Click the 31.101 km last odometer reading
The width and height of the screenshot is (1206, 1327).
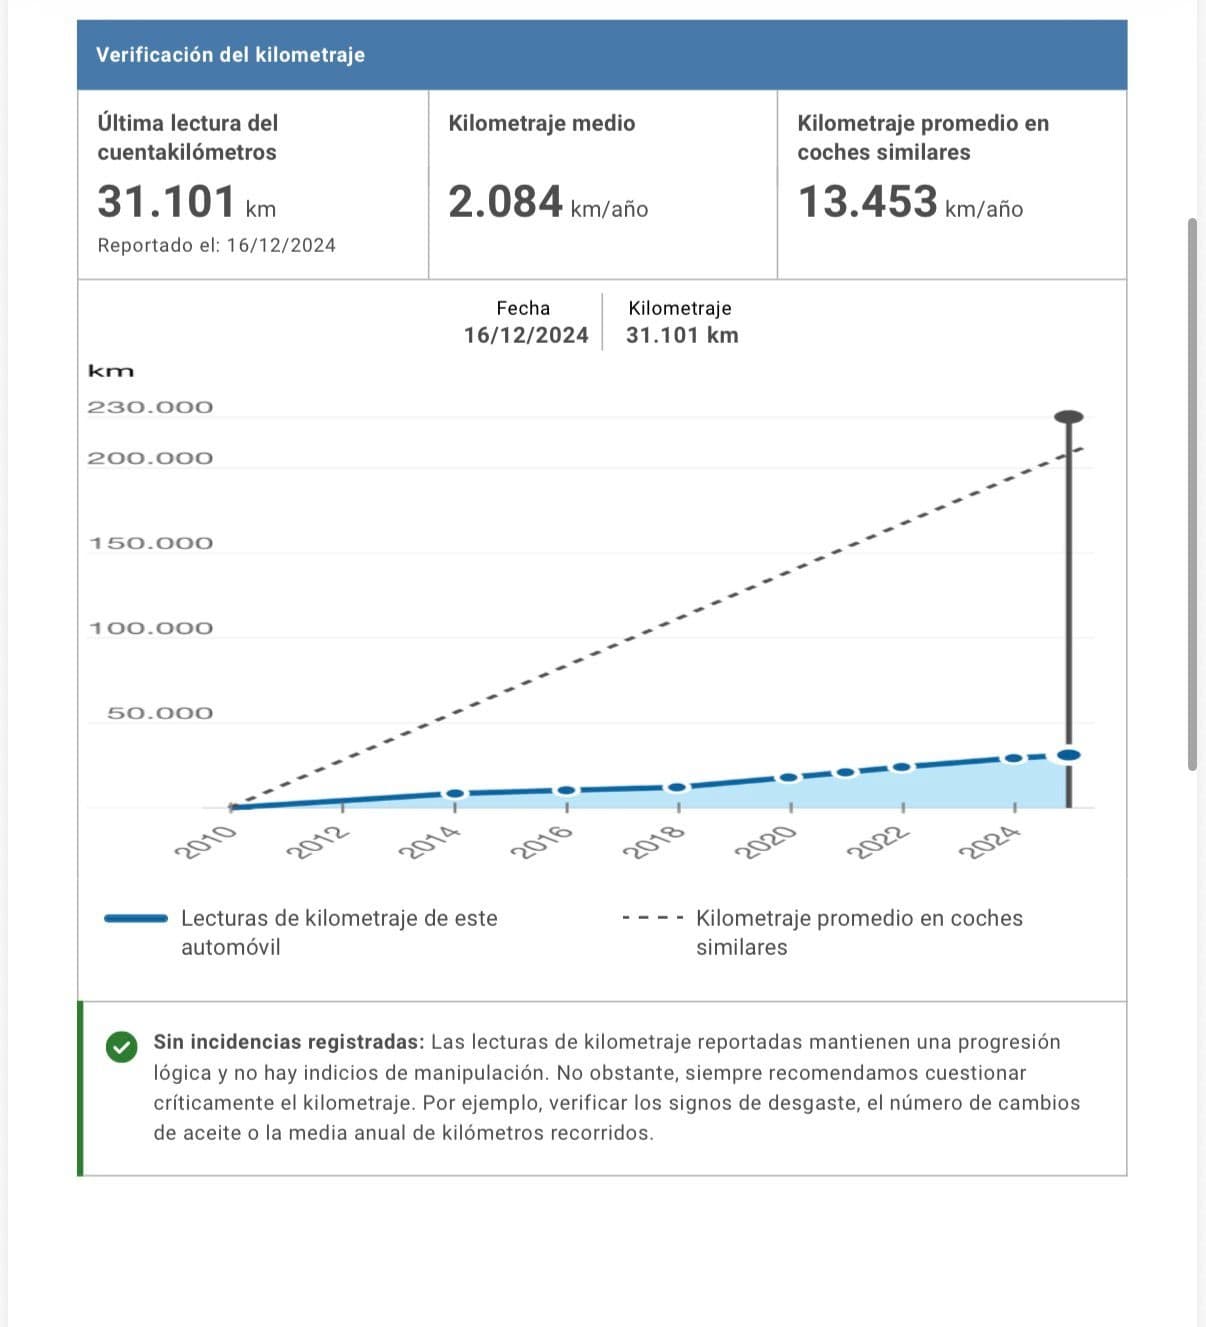point(186,202)
